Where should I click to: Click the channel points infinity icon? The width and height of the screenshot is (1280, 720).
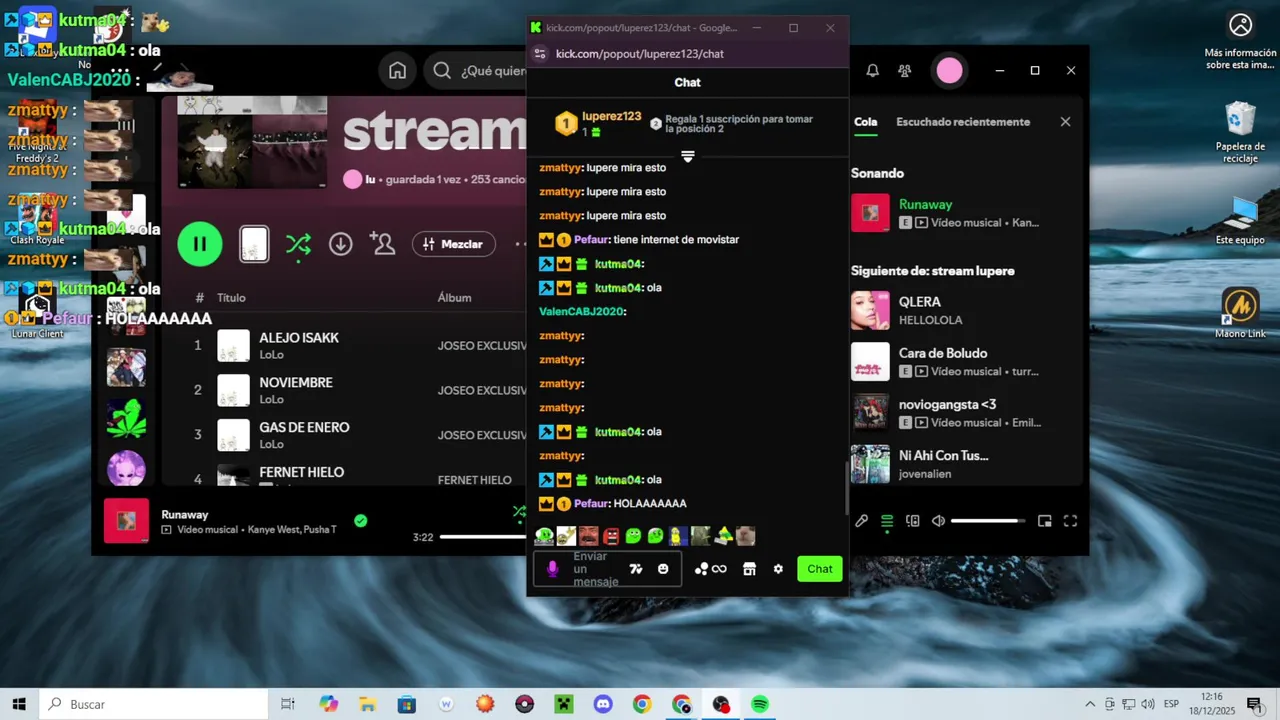click(711, 569)
